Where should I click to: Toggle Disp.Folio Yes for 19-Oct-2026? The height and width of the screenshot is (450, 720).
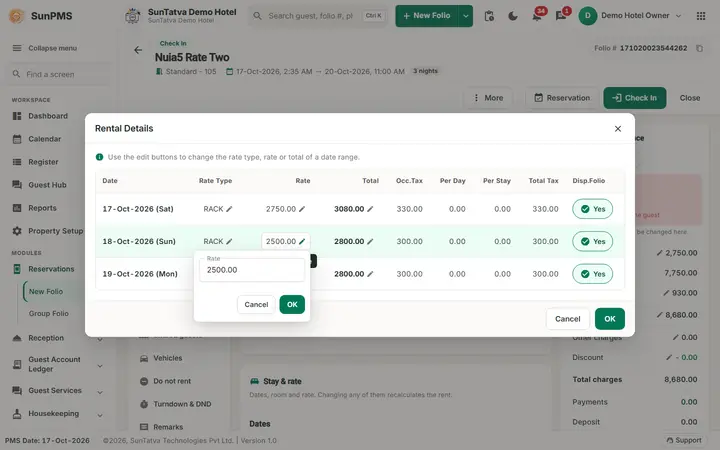tap(592, 274)
